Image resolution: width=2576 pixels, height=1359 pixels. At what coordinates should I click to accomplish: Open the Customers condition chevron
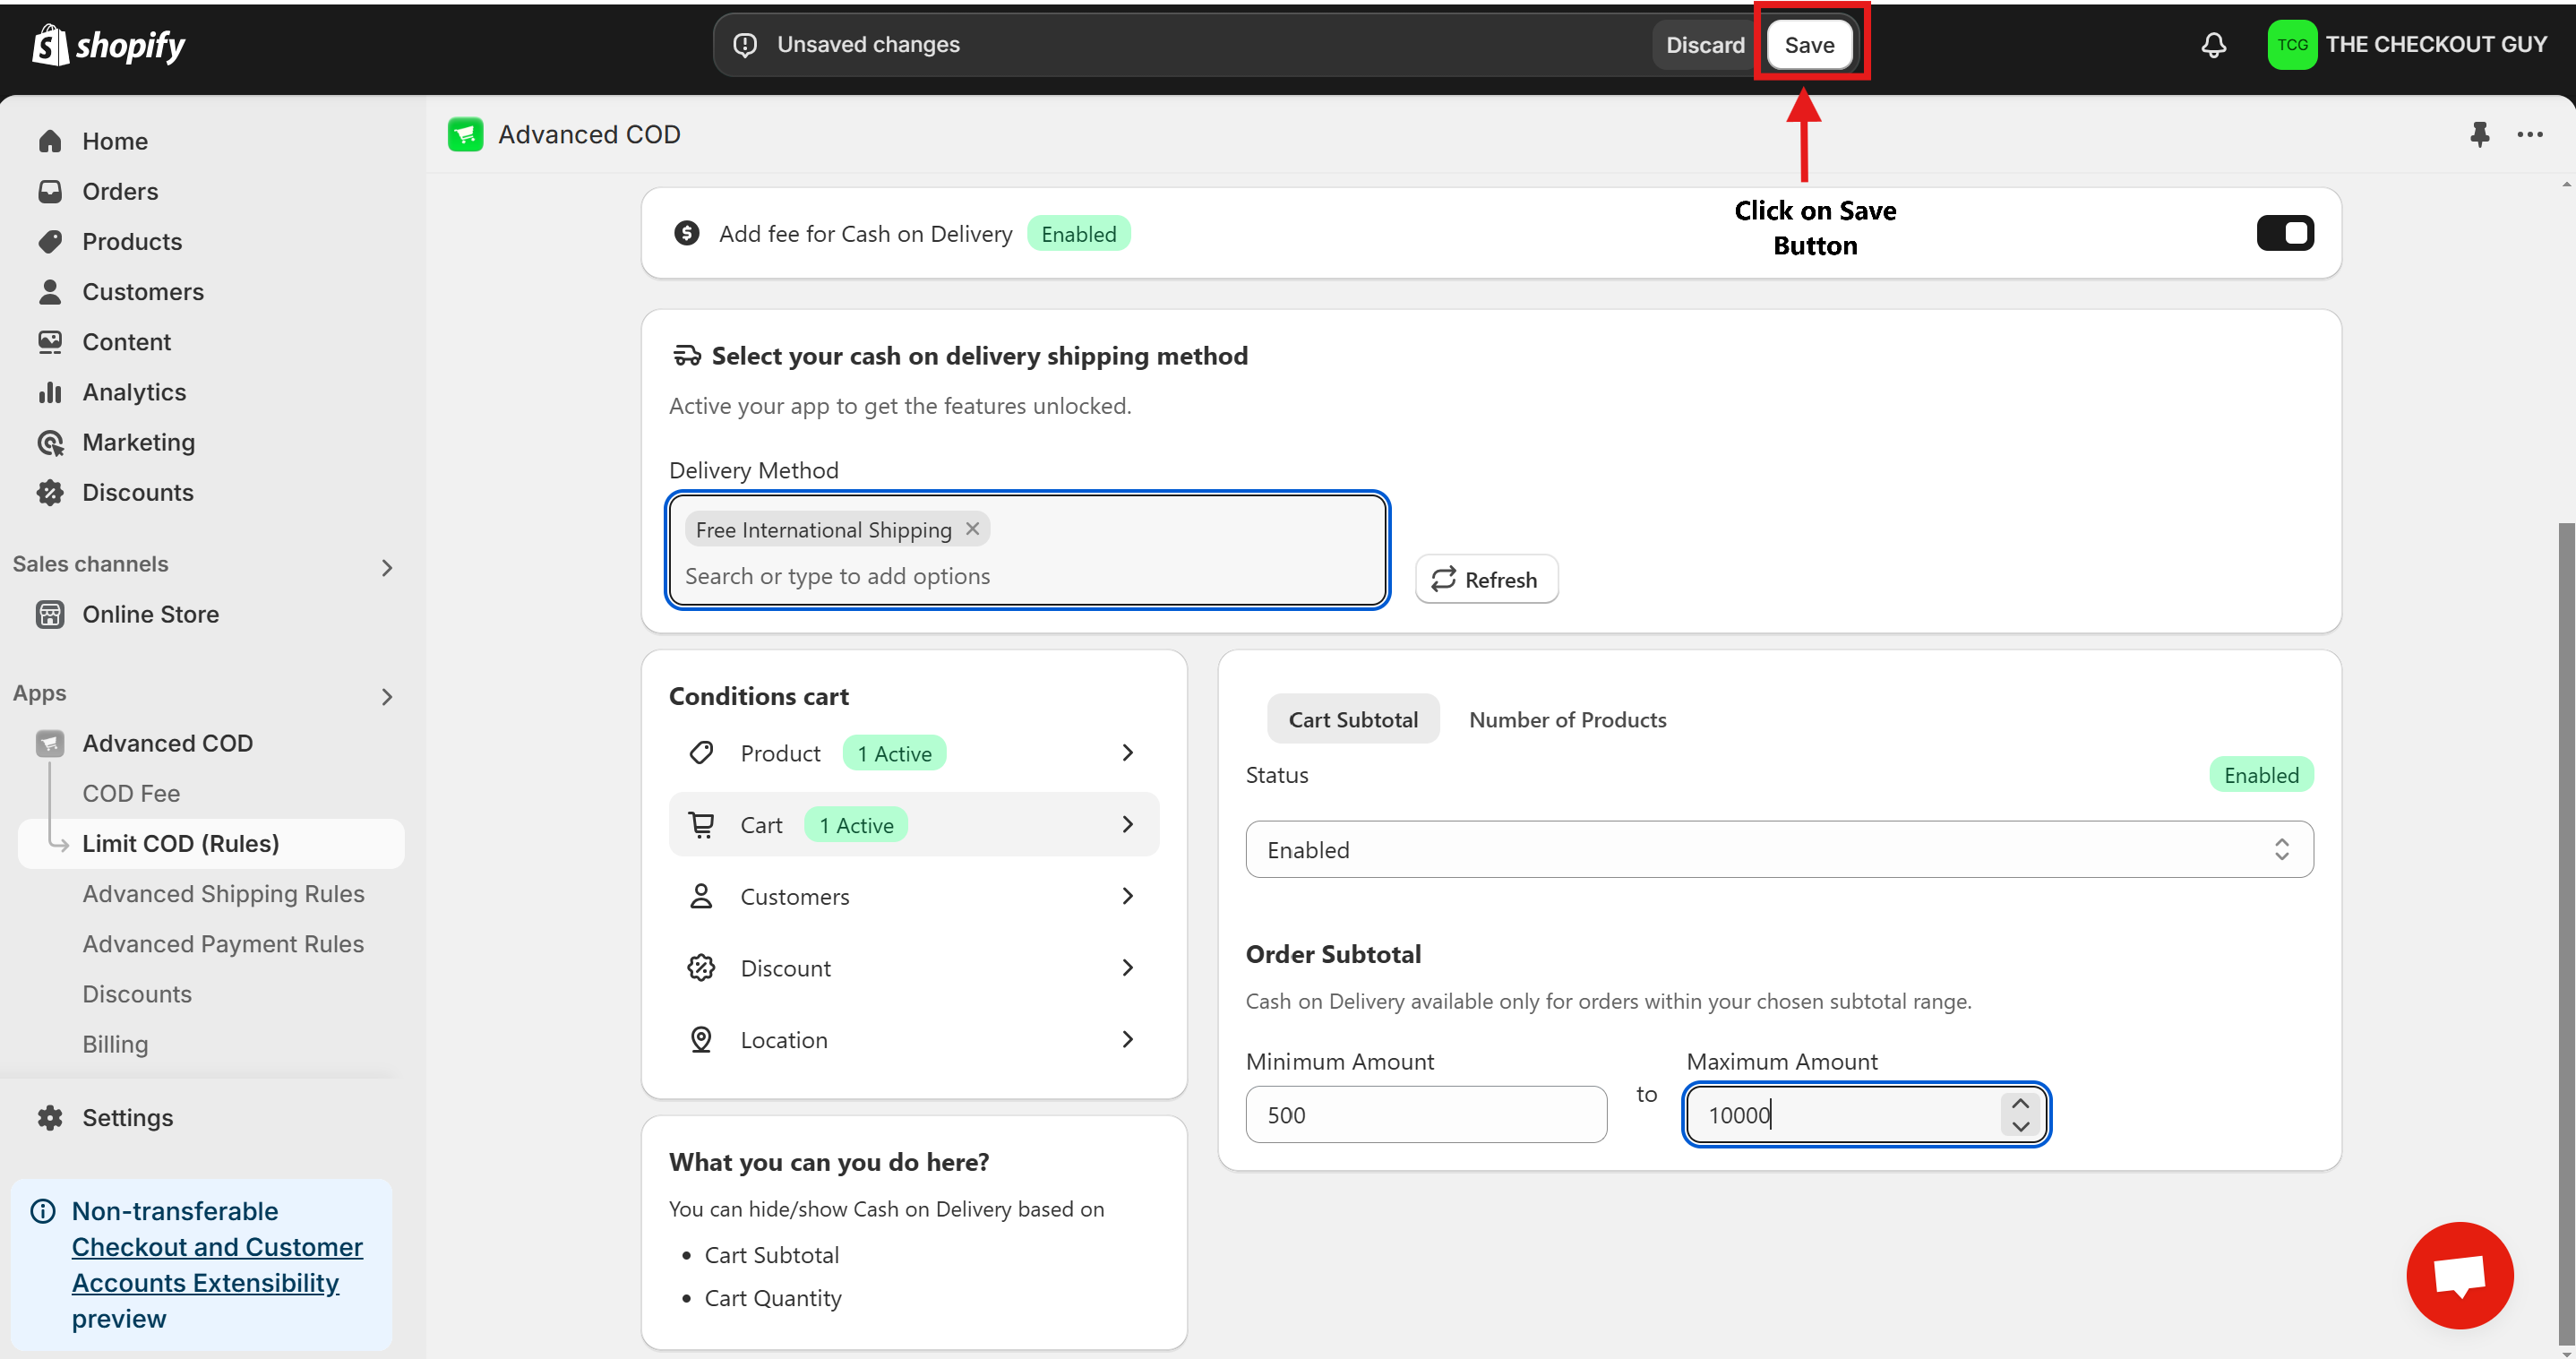click(1128, 896)
